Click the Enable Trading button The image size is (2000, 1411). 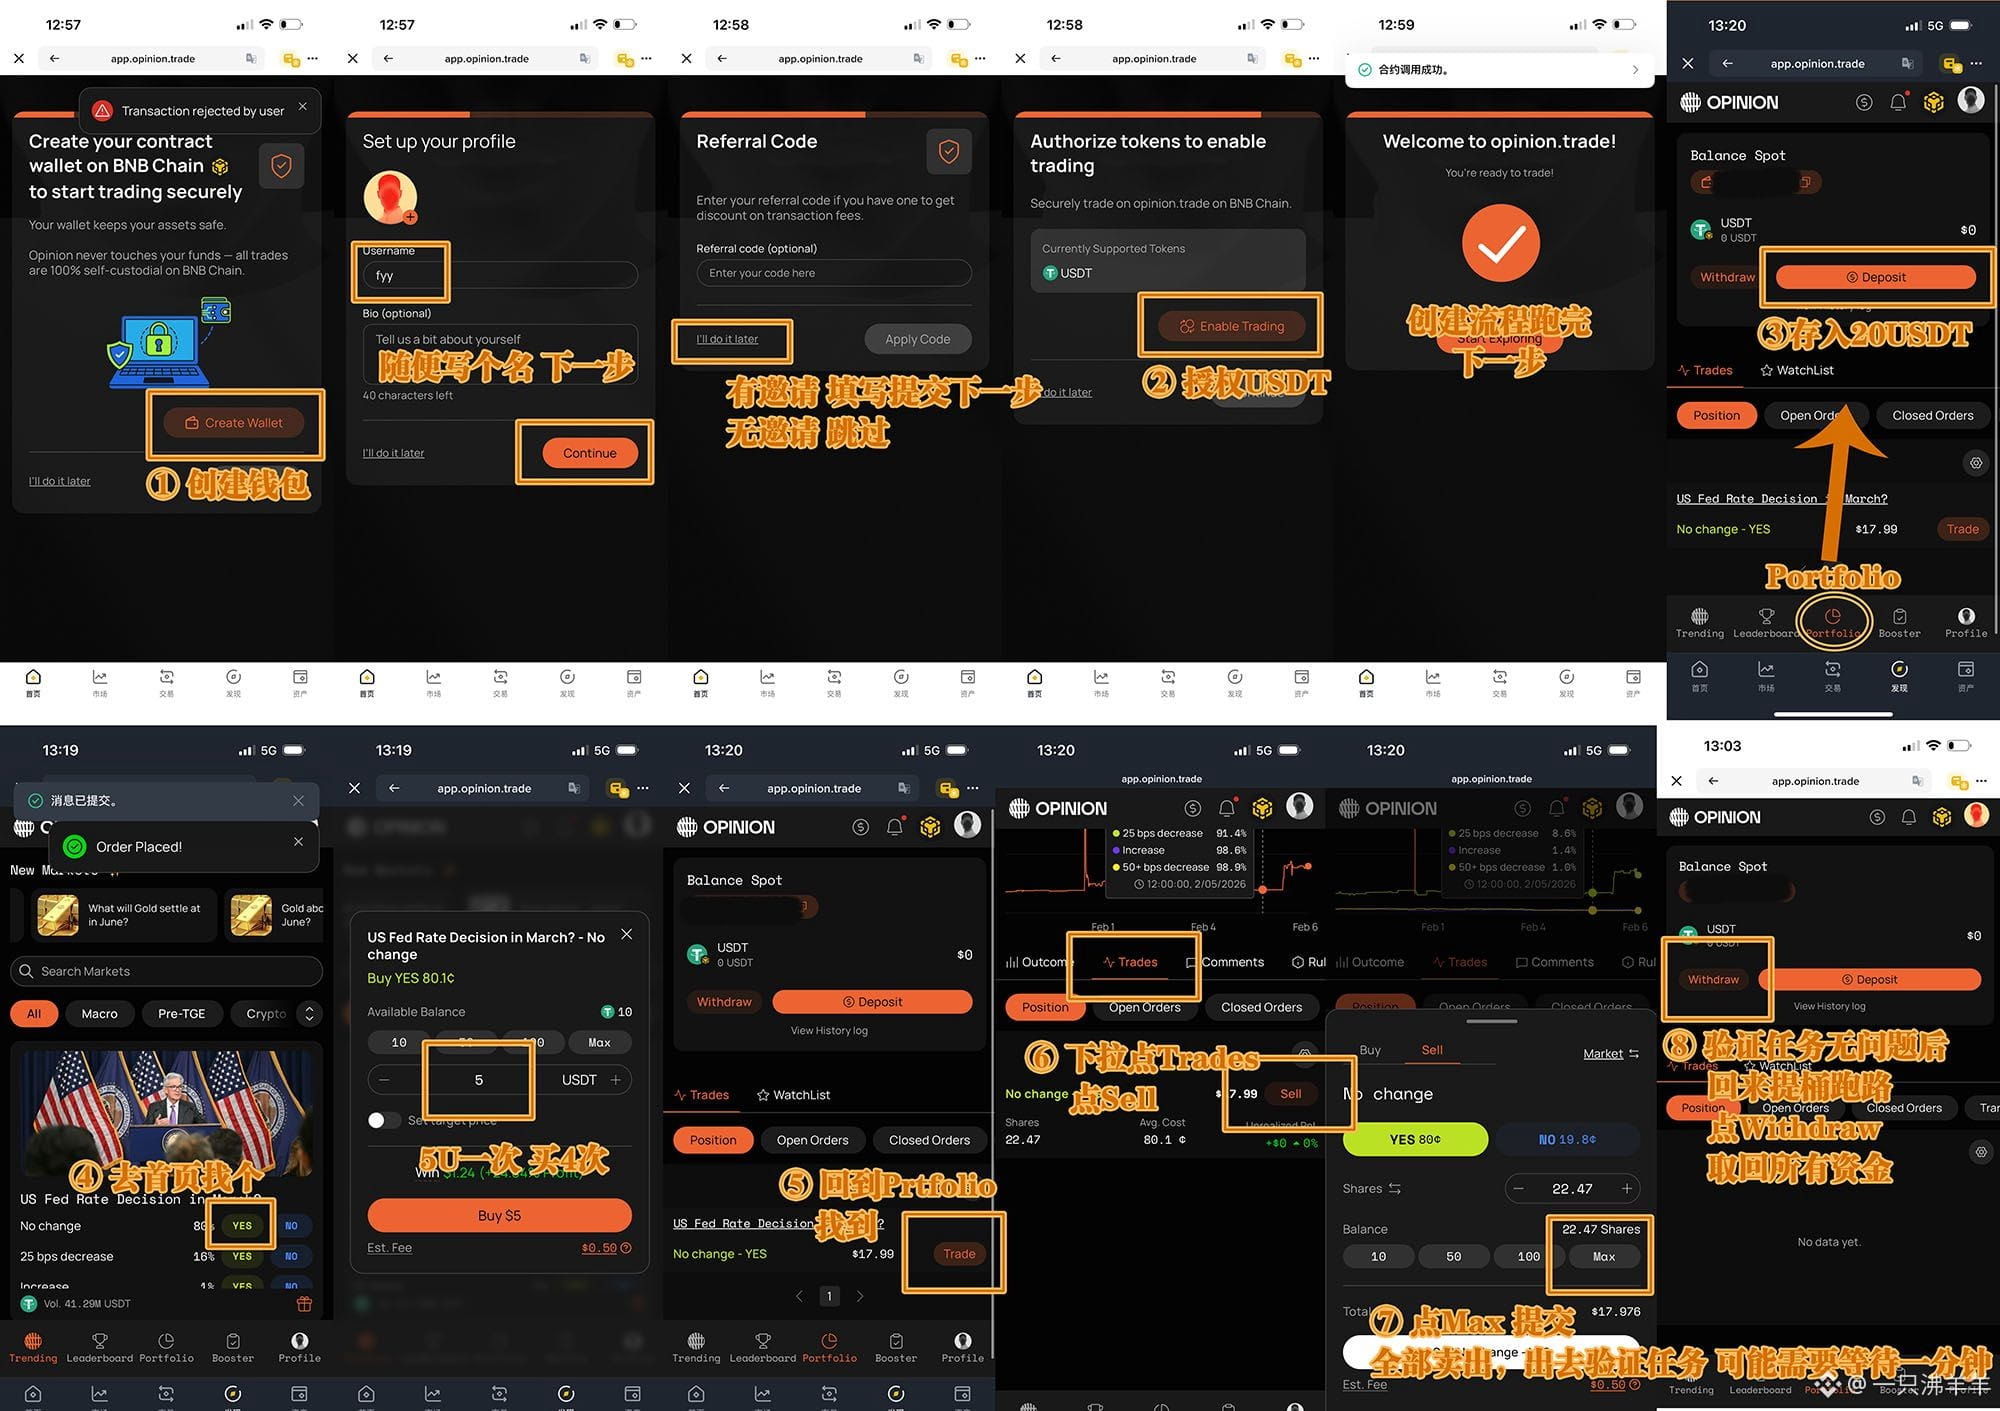(x=1232, y=326)
